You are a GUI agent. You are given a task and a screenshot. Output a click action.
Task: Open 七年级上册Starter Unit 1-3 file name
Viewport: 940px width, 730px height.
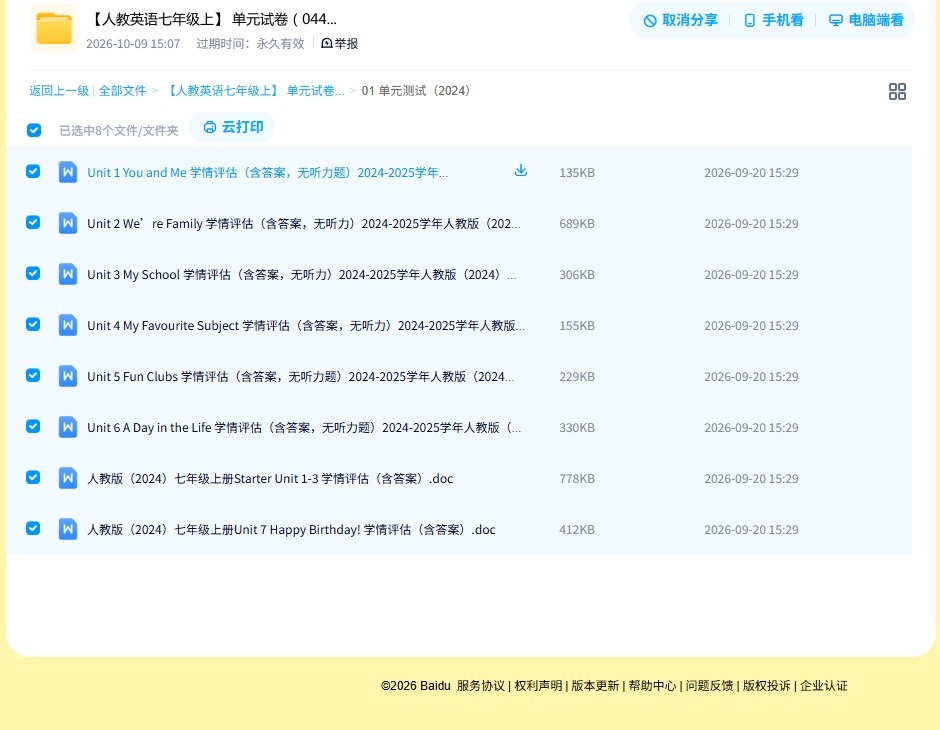(270, 478)
